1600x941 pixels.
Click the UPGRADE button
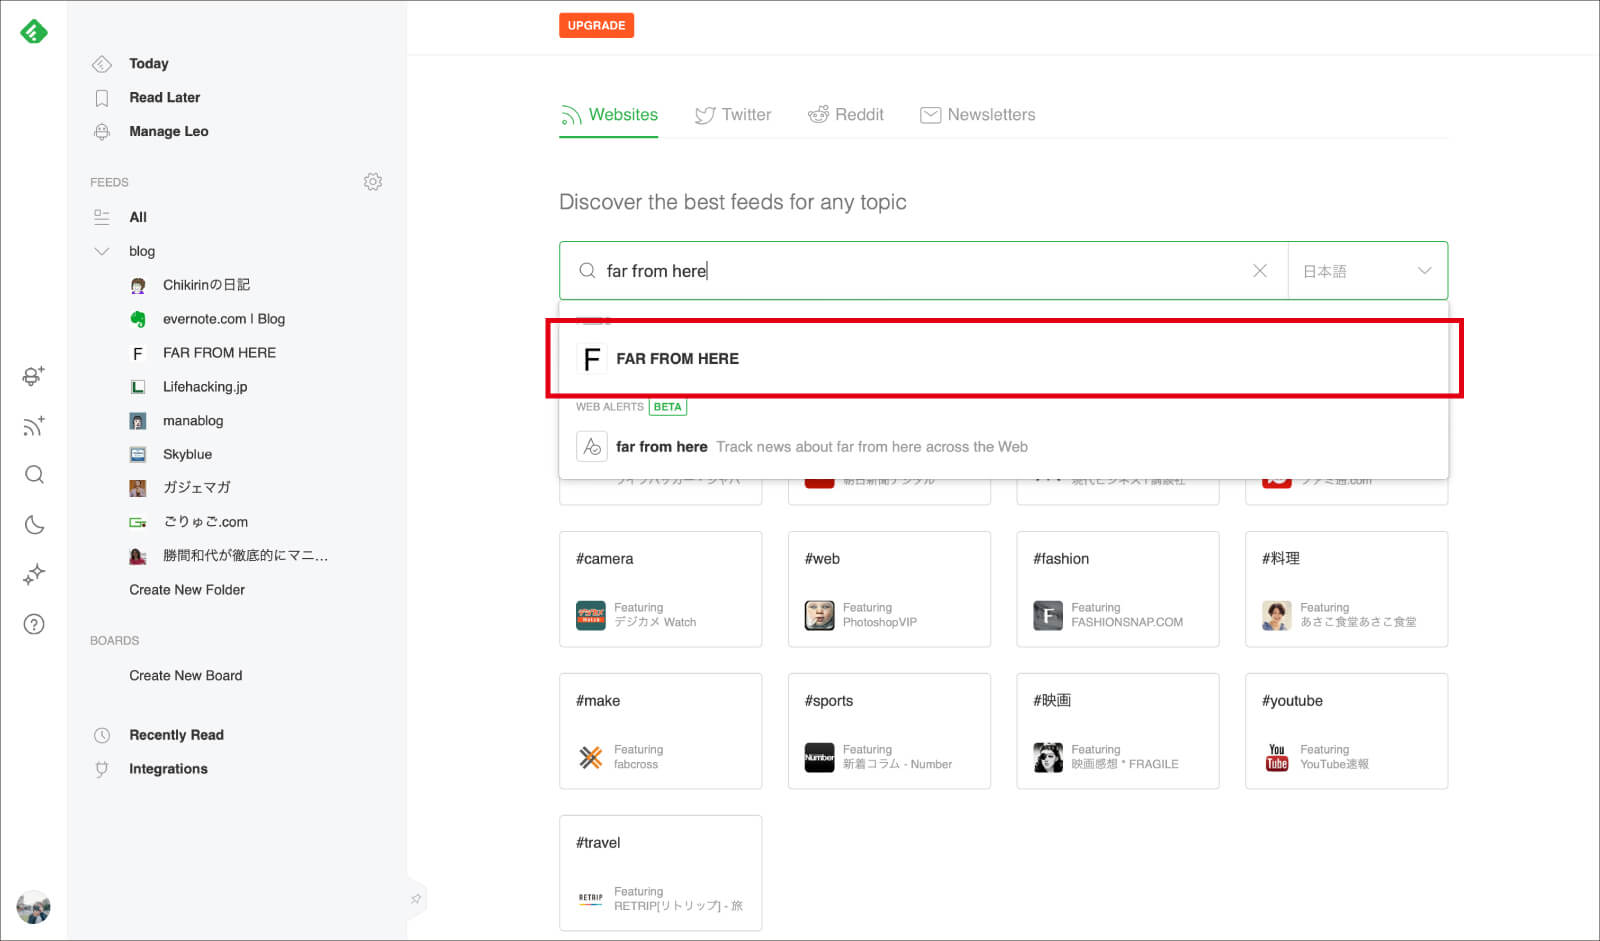tap(596, 25)
